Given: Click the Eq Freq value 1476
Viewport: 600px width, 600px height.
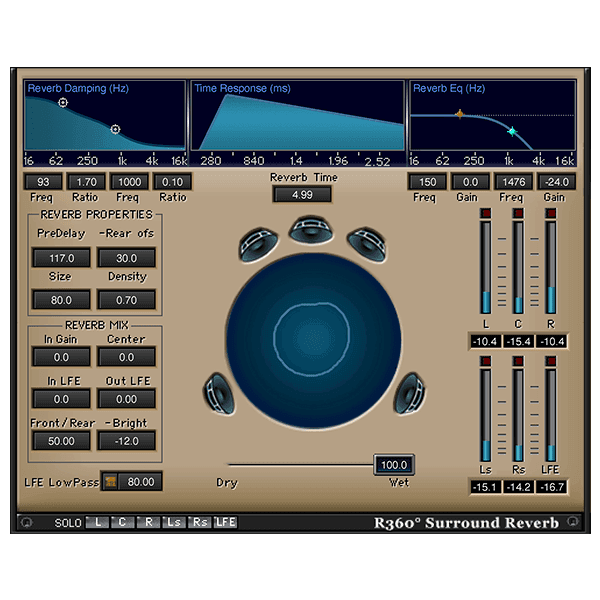Looking at the screenshot, I should click(514, 182).
